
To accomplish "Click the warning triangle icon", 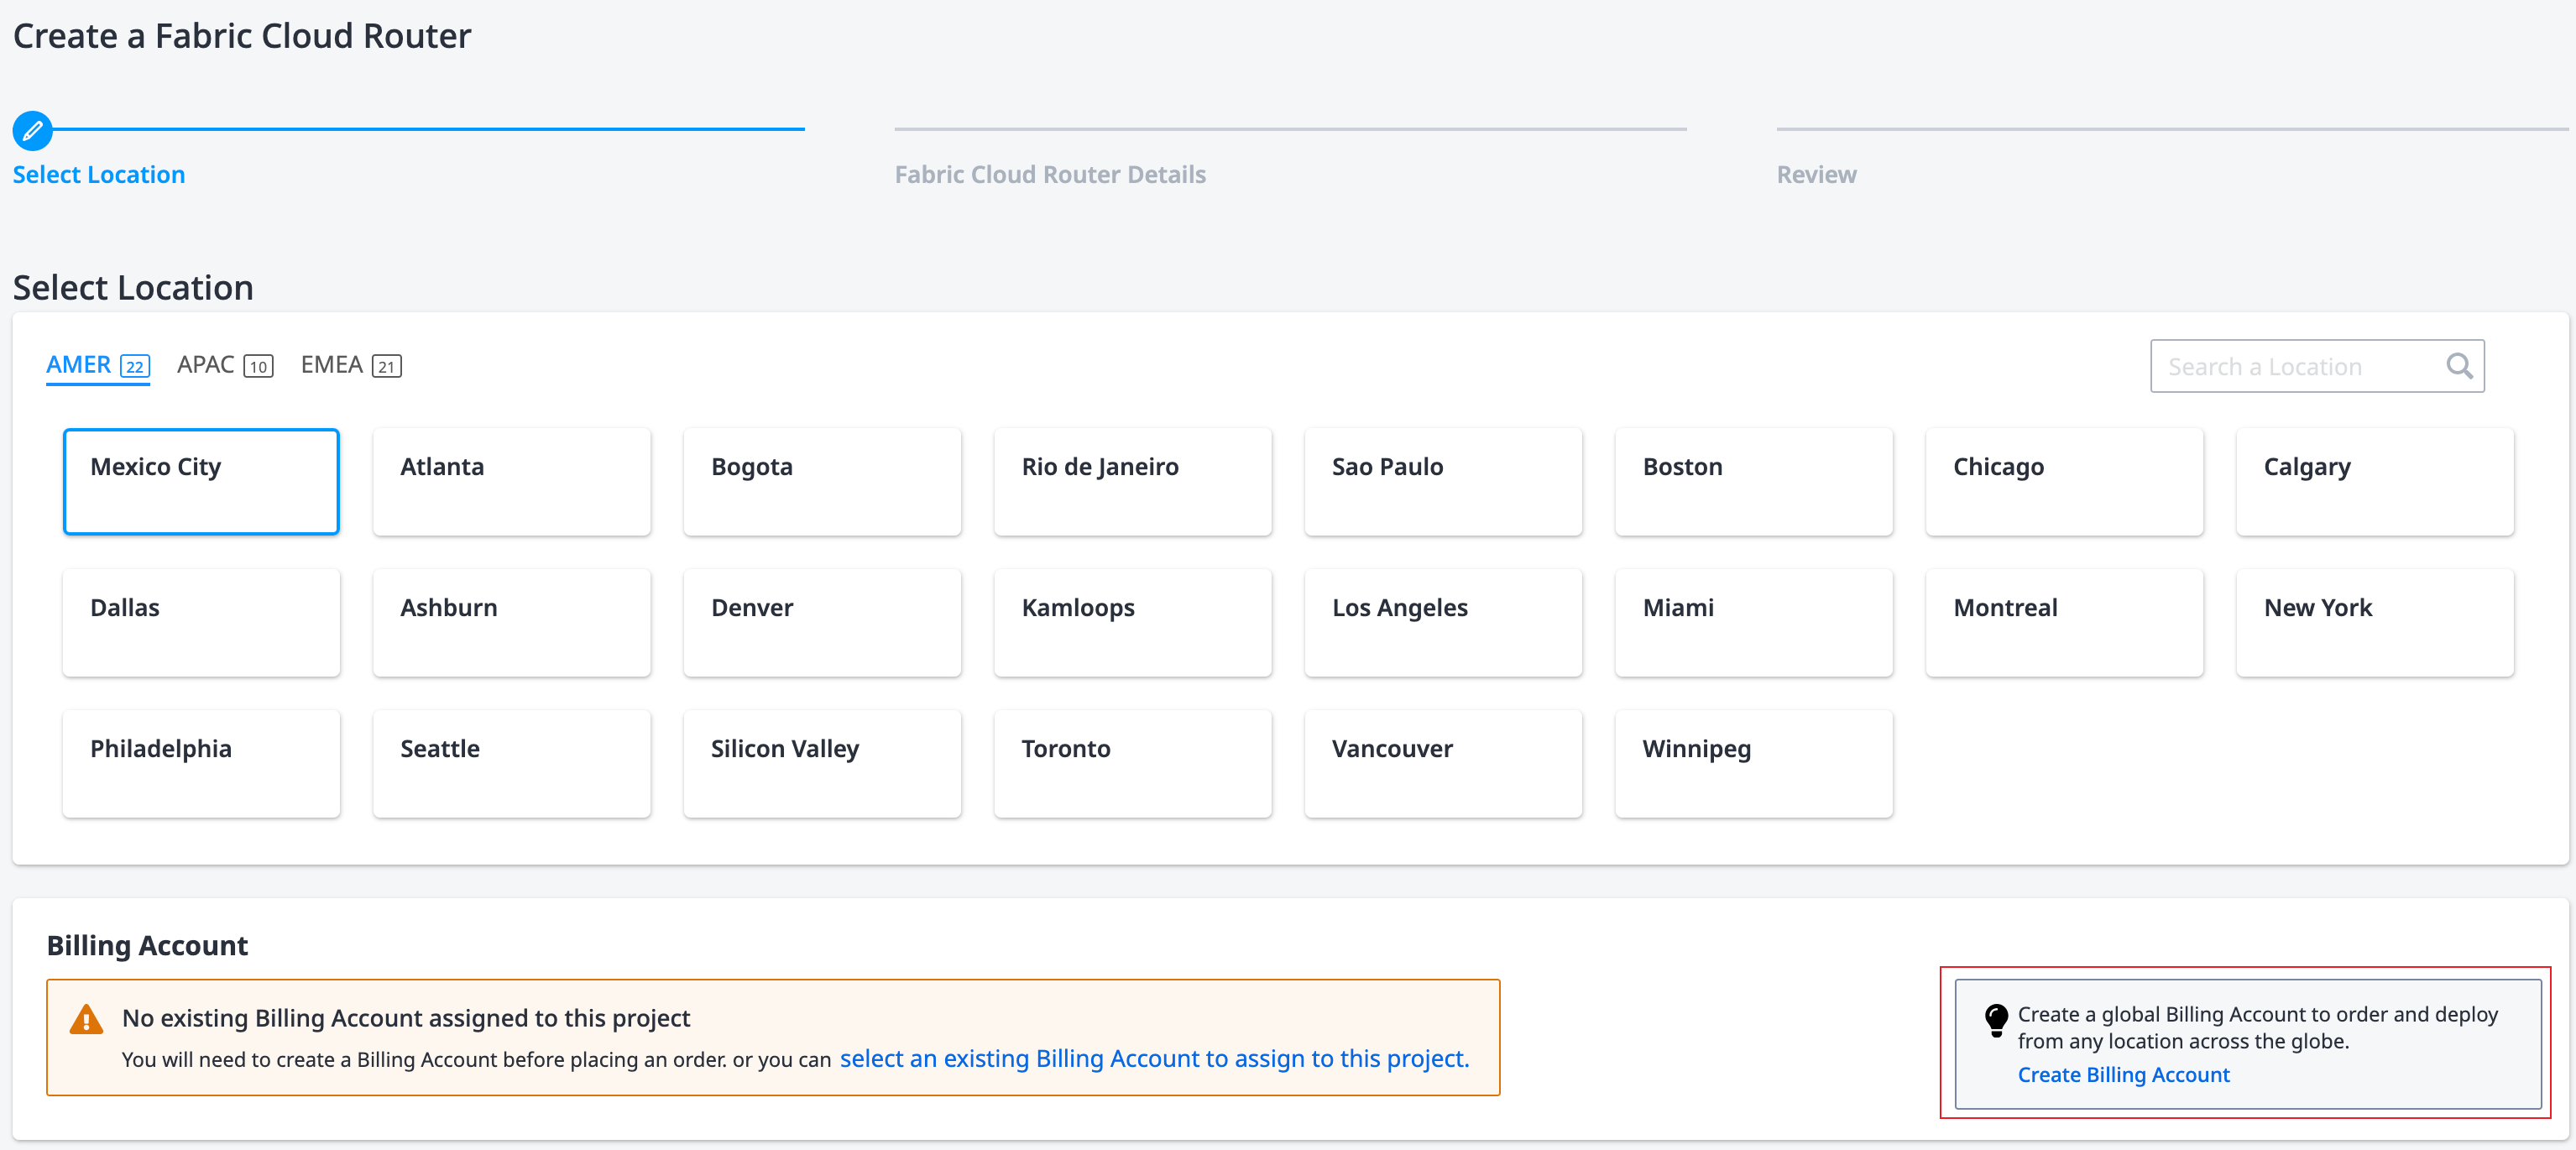I will pos(86,1019).
